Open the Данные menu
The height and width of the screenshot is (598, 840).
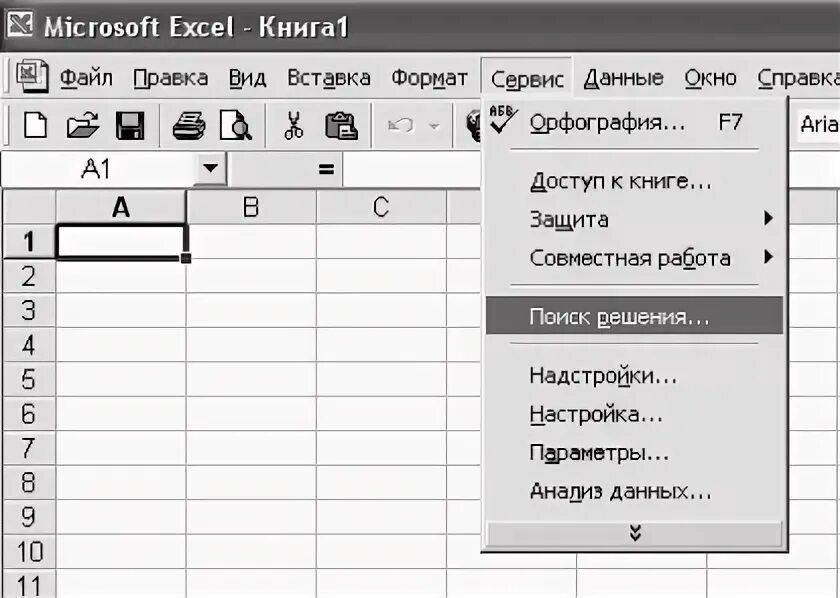[624, 78]
